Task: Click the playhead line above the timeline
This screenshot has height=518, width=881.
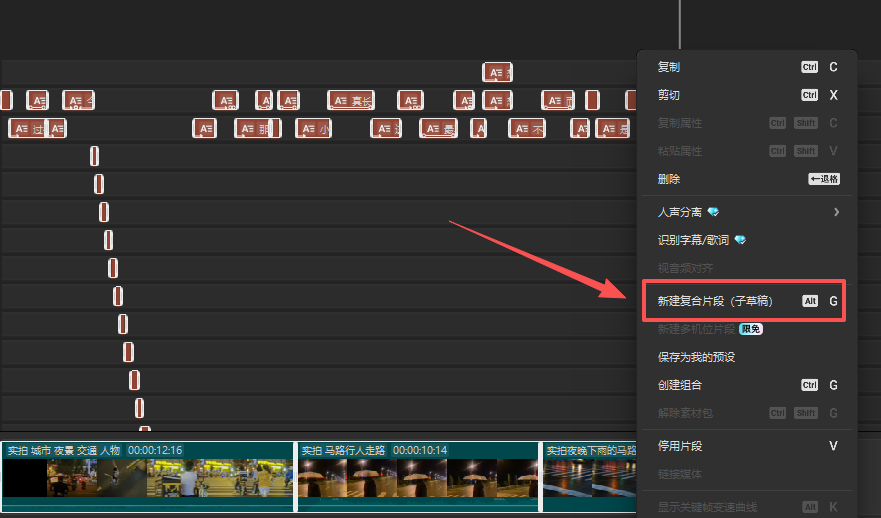Action: 680,20
